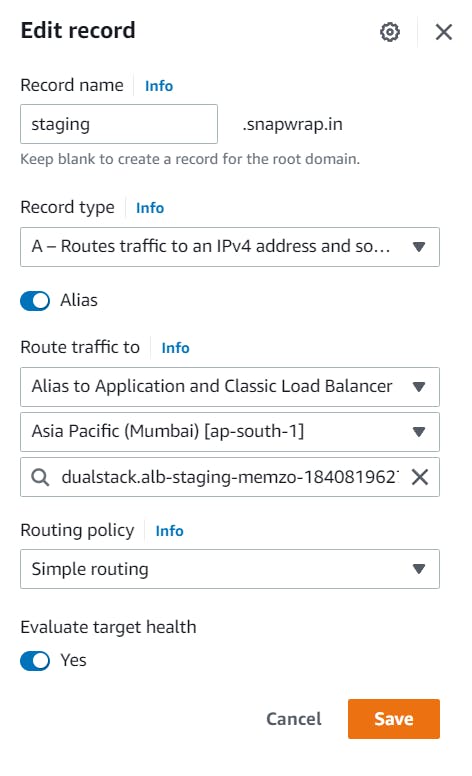Click arrow beside Alias to Application and Classic Load Balancer
Image resolution: width=472 pixels, height=776 pixels.
419,387
